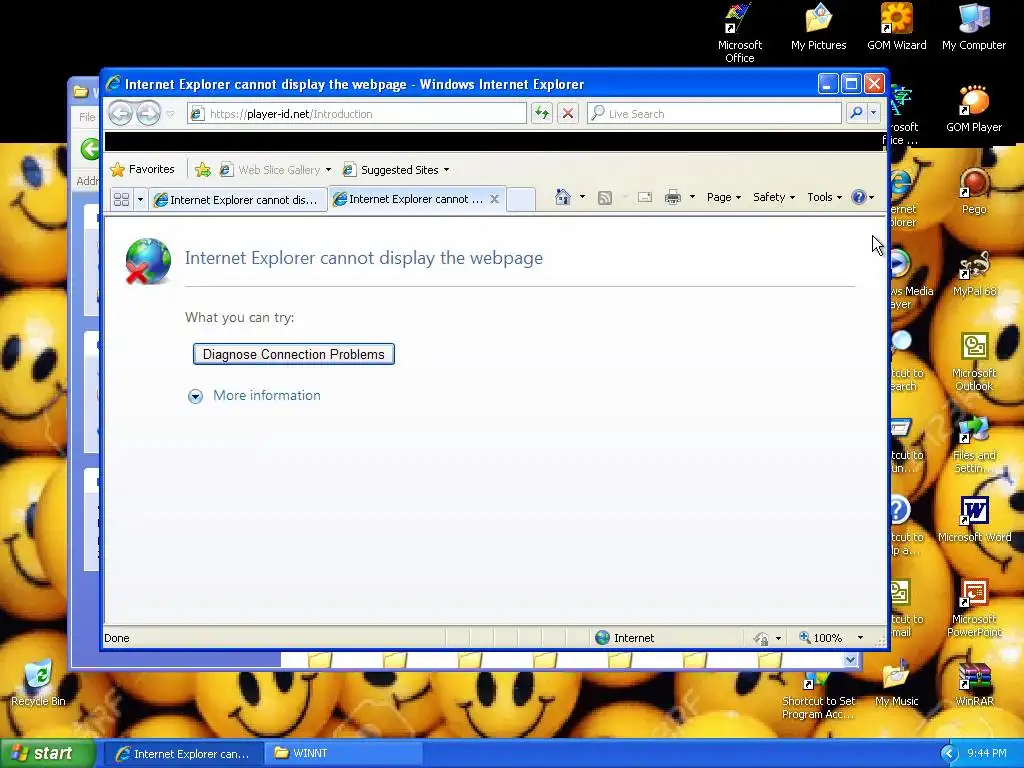The width and height of the screenshot is (1024, 768).
Task: Select the Recycle Bin desktop icon
Action: pos(38,682)
